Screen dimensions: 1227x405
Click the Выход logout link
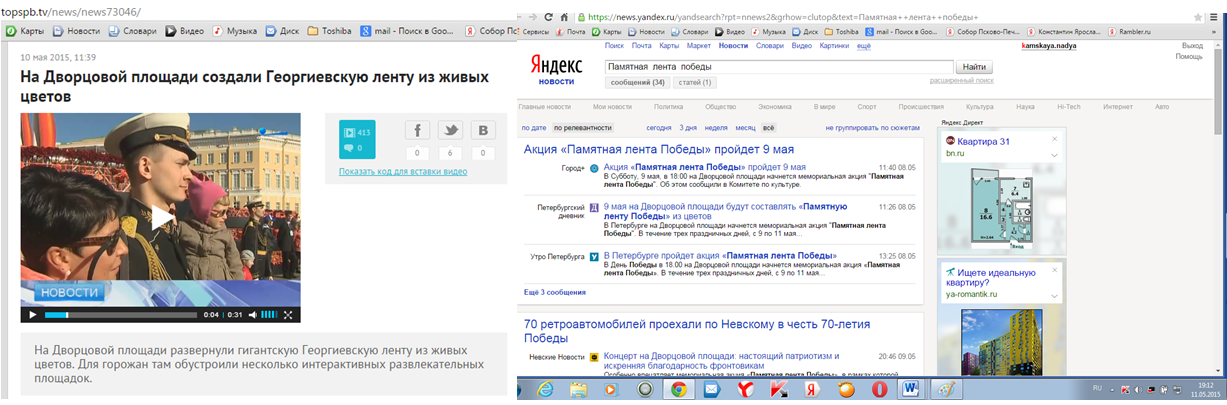(1192, 46)
